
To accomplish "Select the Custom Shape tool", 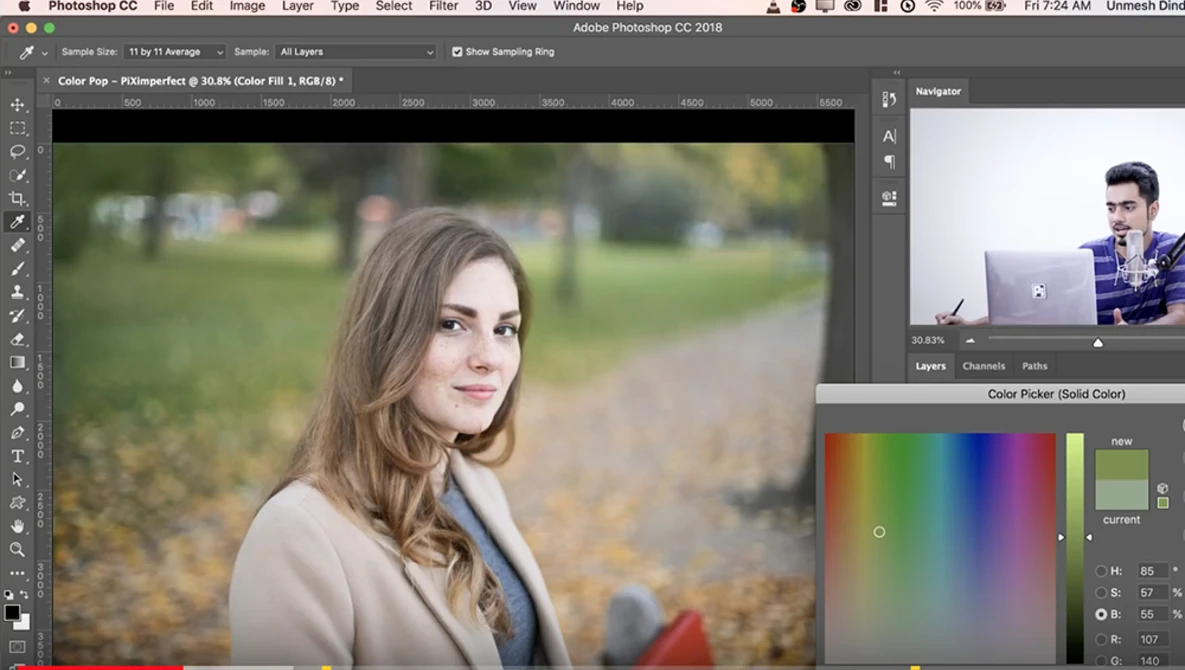I will [17, 502].
